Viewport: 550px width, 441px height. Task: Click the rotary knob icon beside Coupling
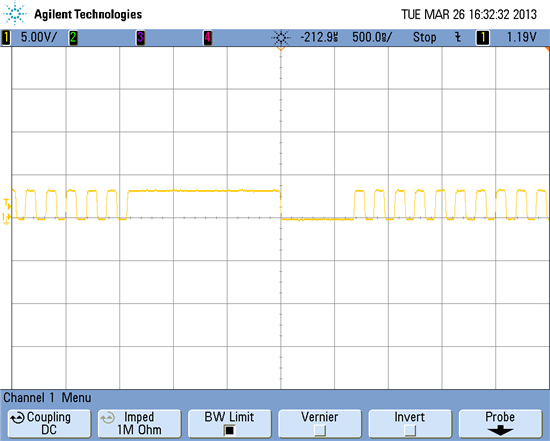coord(17,418)
